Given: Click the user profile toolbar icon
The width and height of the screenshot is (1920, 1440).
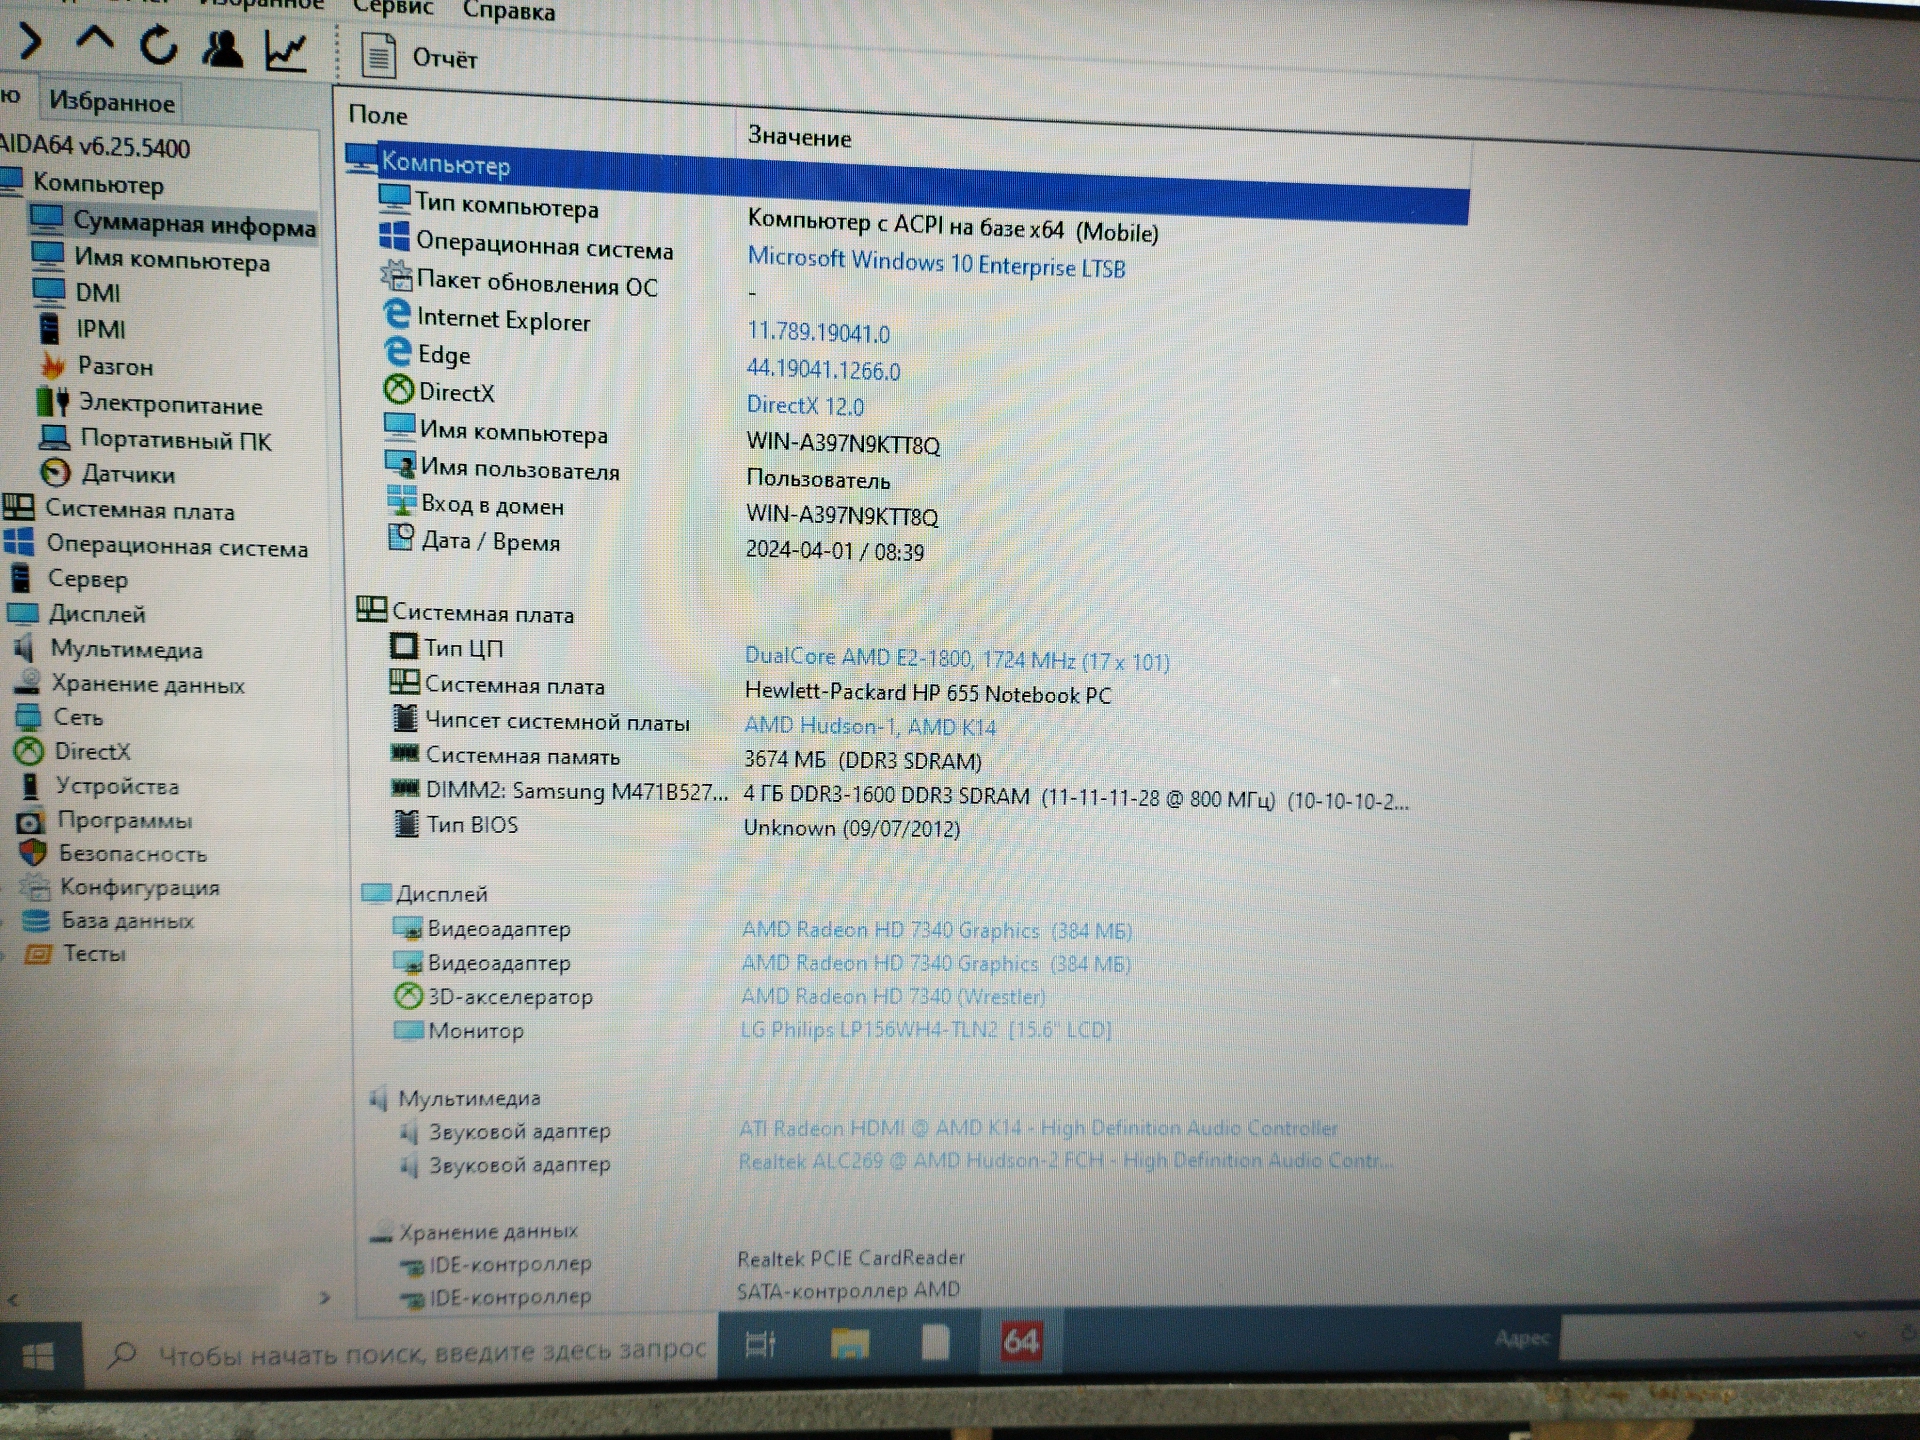Looking at the screenshot, I should [x=222, y=48].
